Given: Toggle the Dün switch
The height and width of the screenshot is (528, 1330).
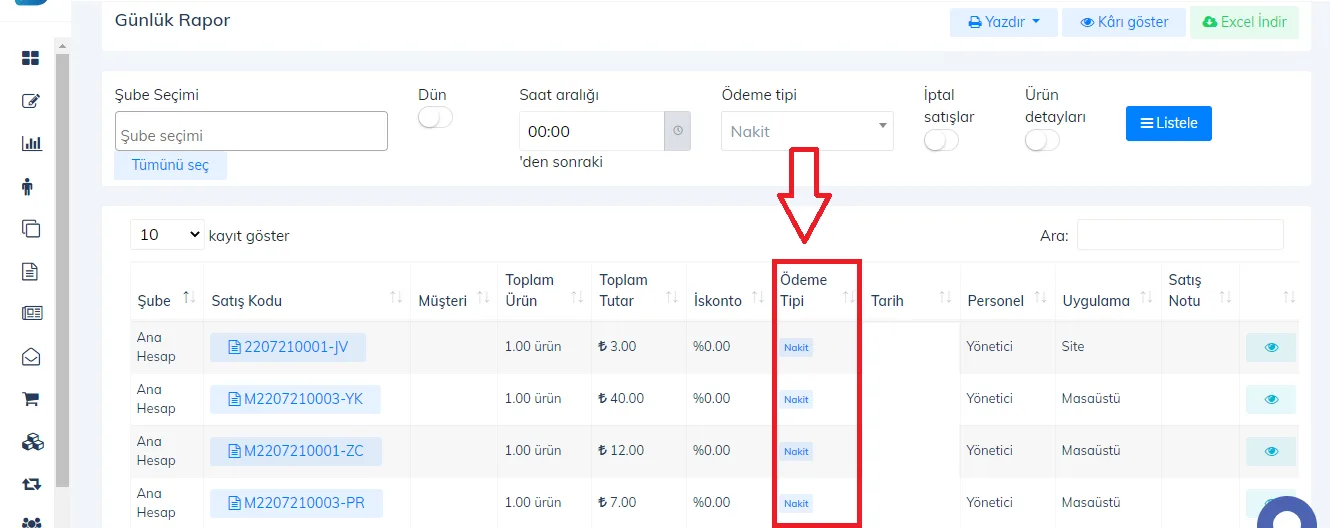Looking at the screenshot, I should click(435, 118).
